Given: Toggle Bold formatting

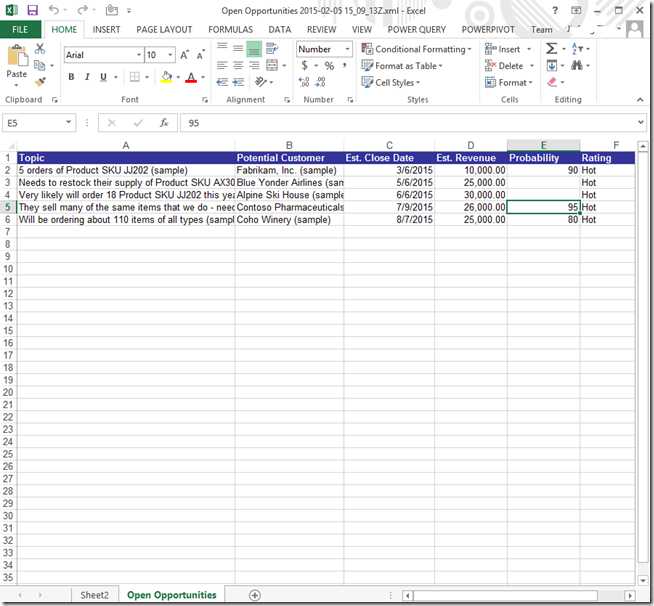Looking at the screenshot, I should [71, 77].
